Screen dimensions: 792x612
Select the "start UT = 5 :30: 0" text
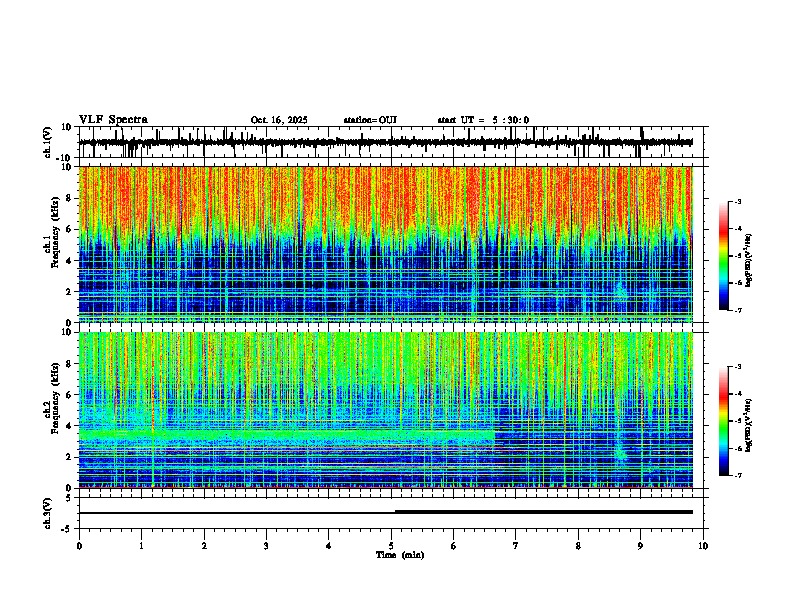coord(483,120)
